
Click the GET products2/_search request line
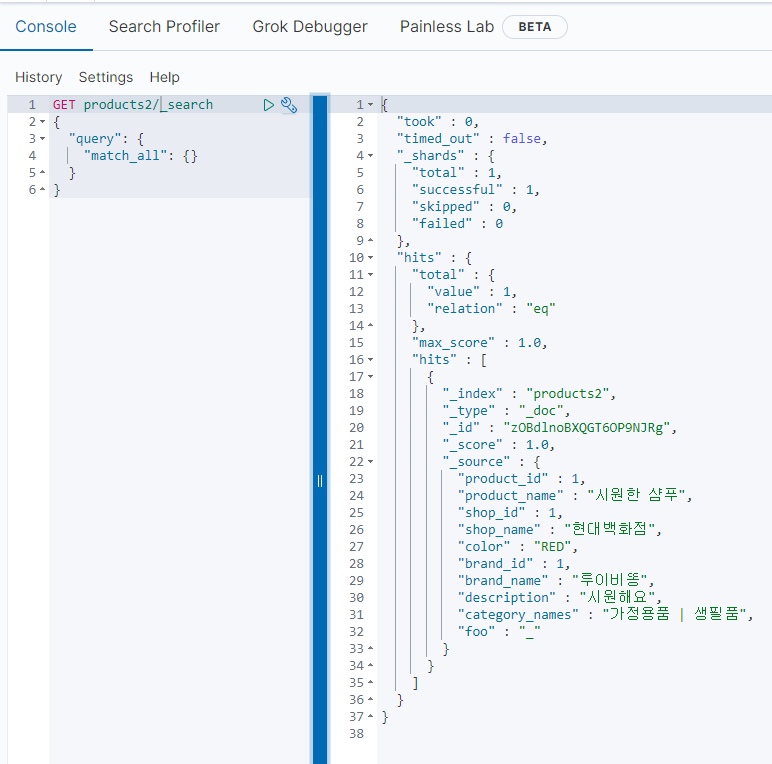coord(133,105)
